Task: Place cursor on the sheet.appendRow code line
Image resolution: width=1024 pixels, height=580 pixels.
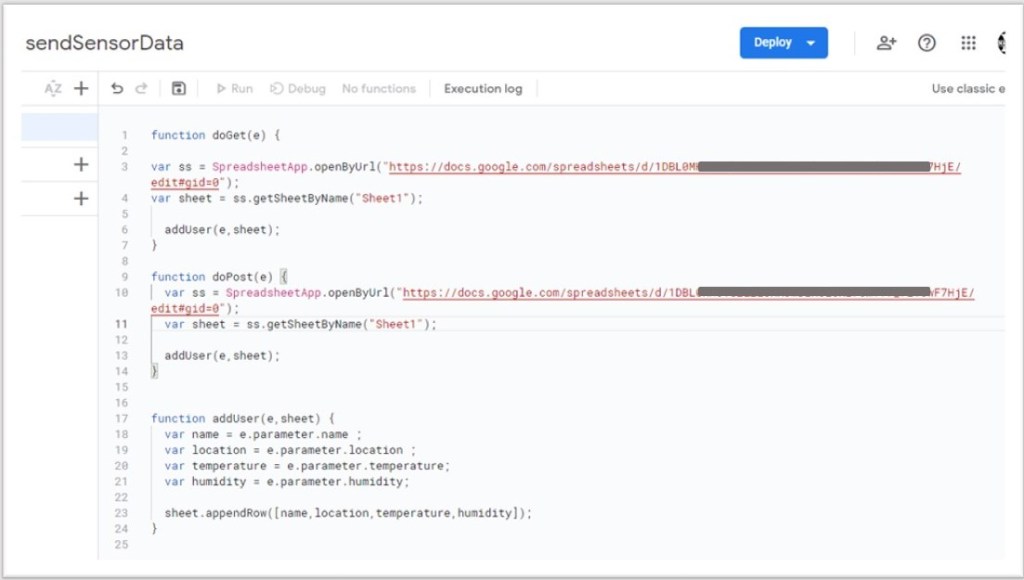Action: tap(347, 513)
